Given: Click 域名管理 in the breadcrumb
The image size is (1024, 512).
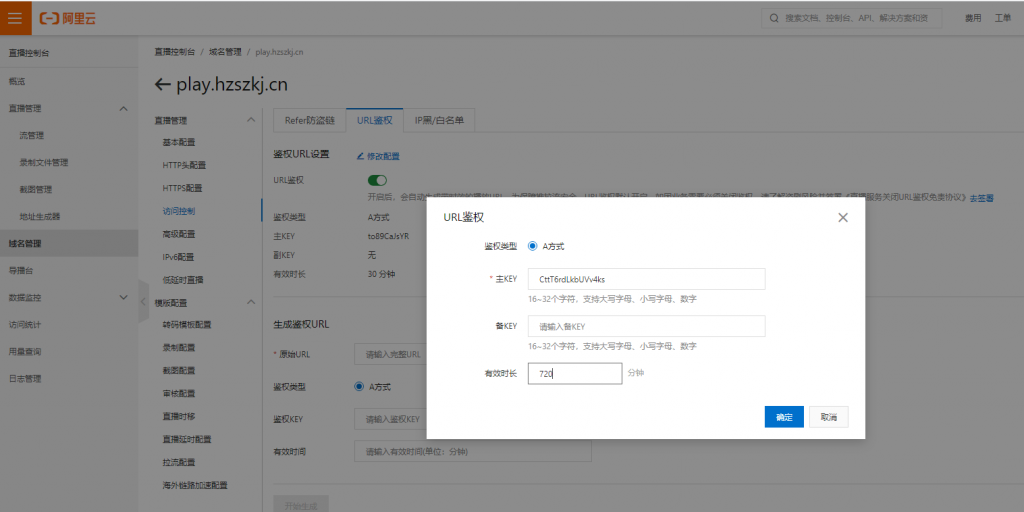Looking at the screenshot, I should pyautogui.click(x=225, y=52).
